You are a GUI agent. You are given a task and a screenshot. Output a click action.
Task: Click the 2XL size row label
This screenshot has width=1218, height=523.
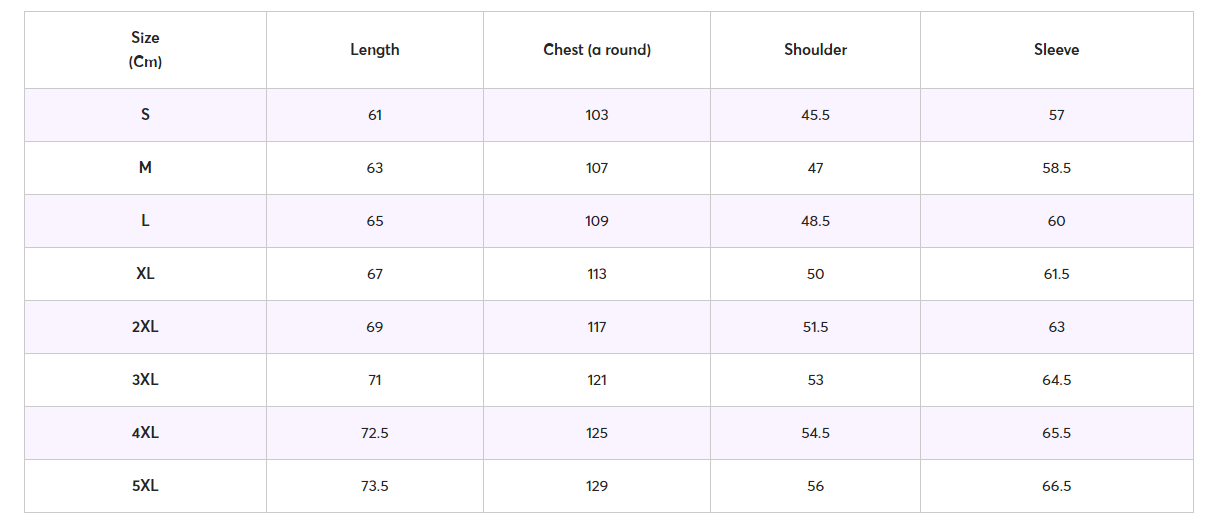click(x=145, y=326)
